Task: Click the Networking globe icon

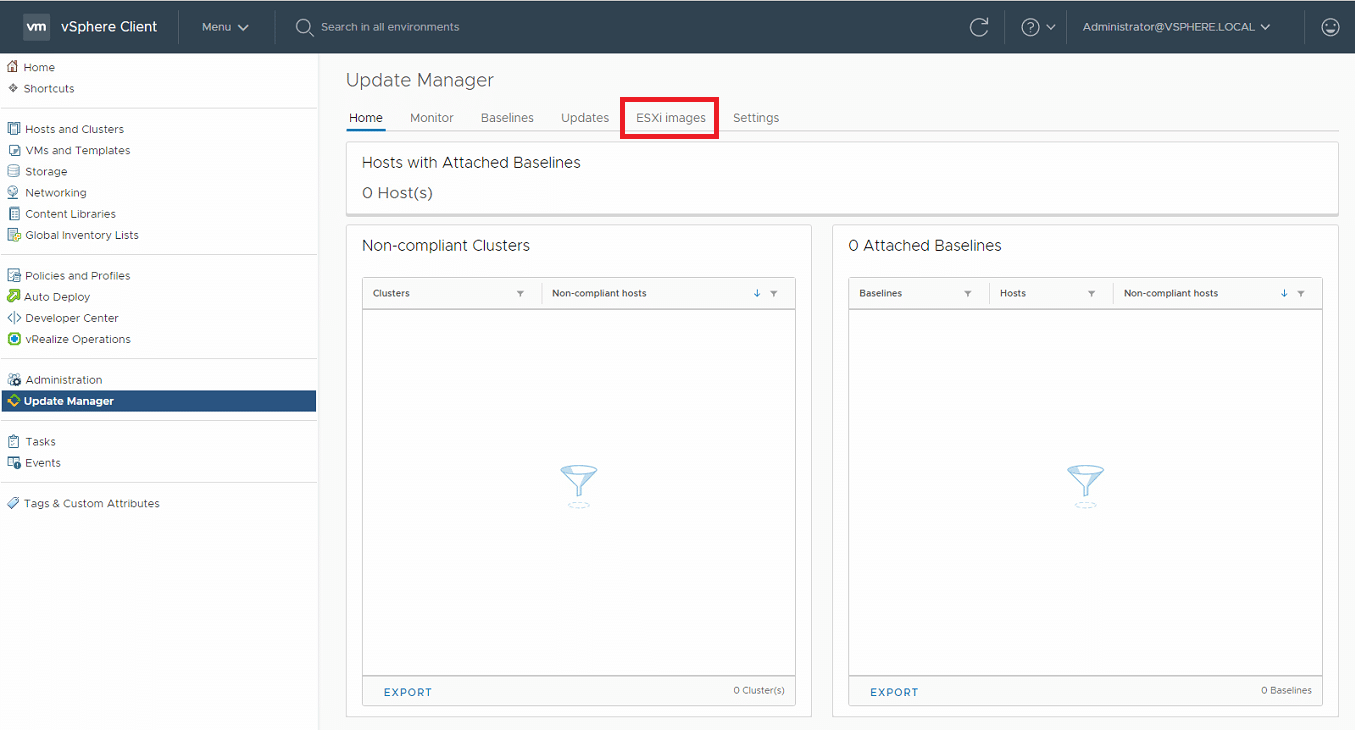Action: [x=13, y=192]
